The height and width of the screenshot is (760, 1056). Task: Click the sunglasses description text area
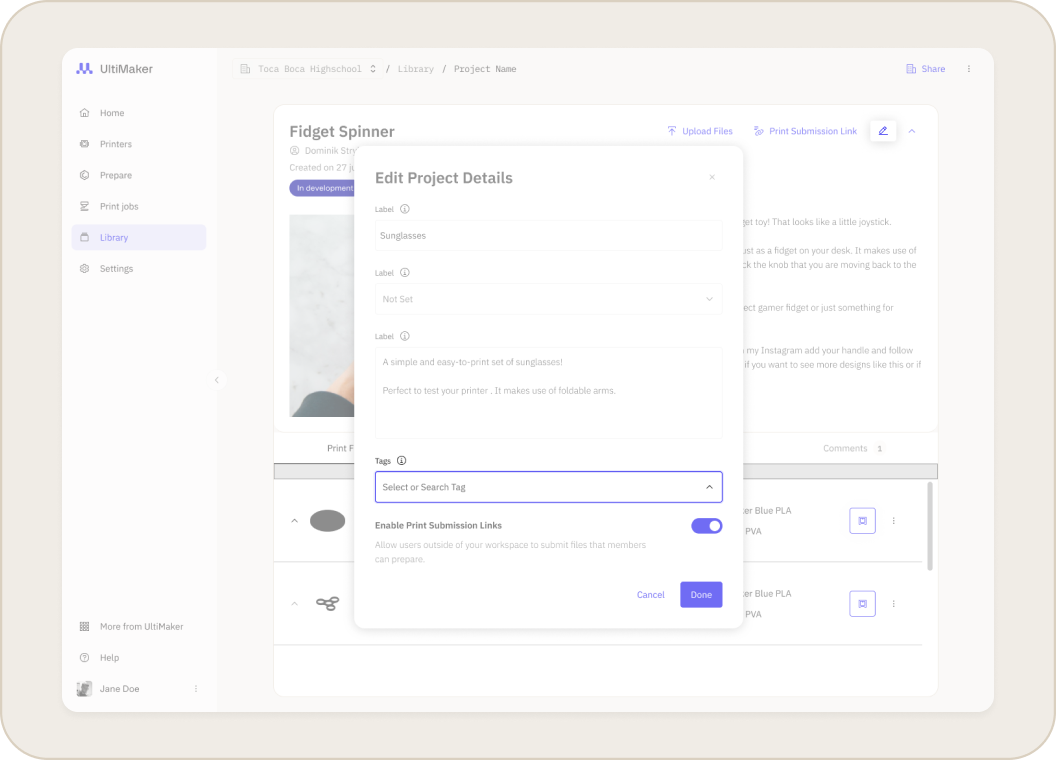click(549, 393)
